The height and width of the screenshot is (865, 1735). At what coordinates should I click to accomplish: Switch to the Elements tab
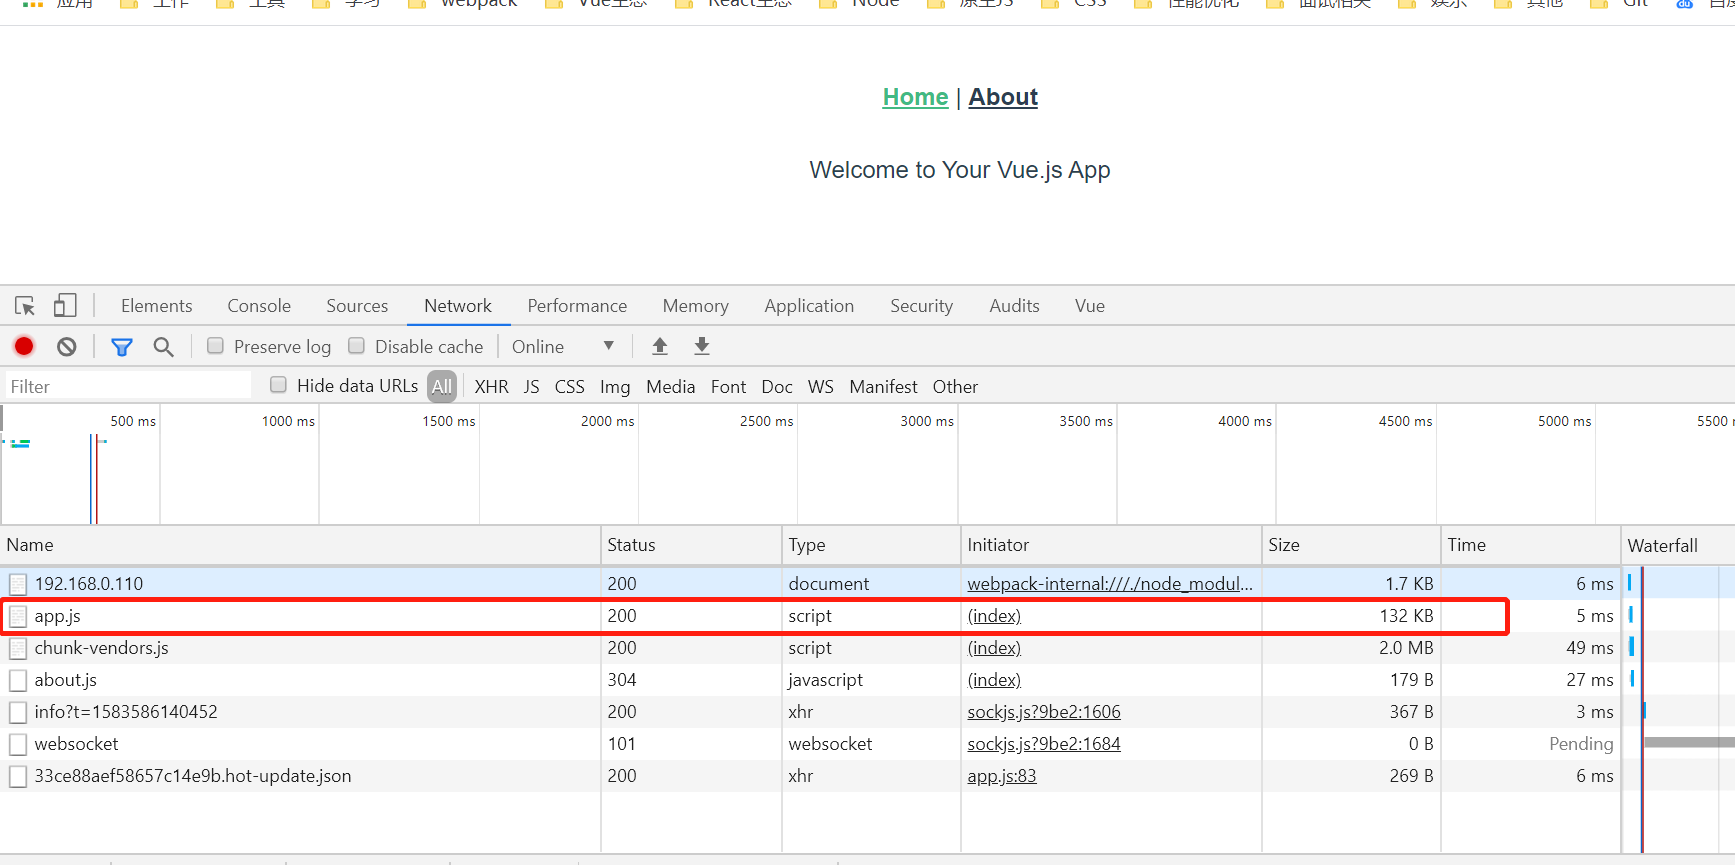pos(156,306)
